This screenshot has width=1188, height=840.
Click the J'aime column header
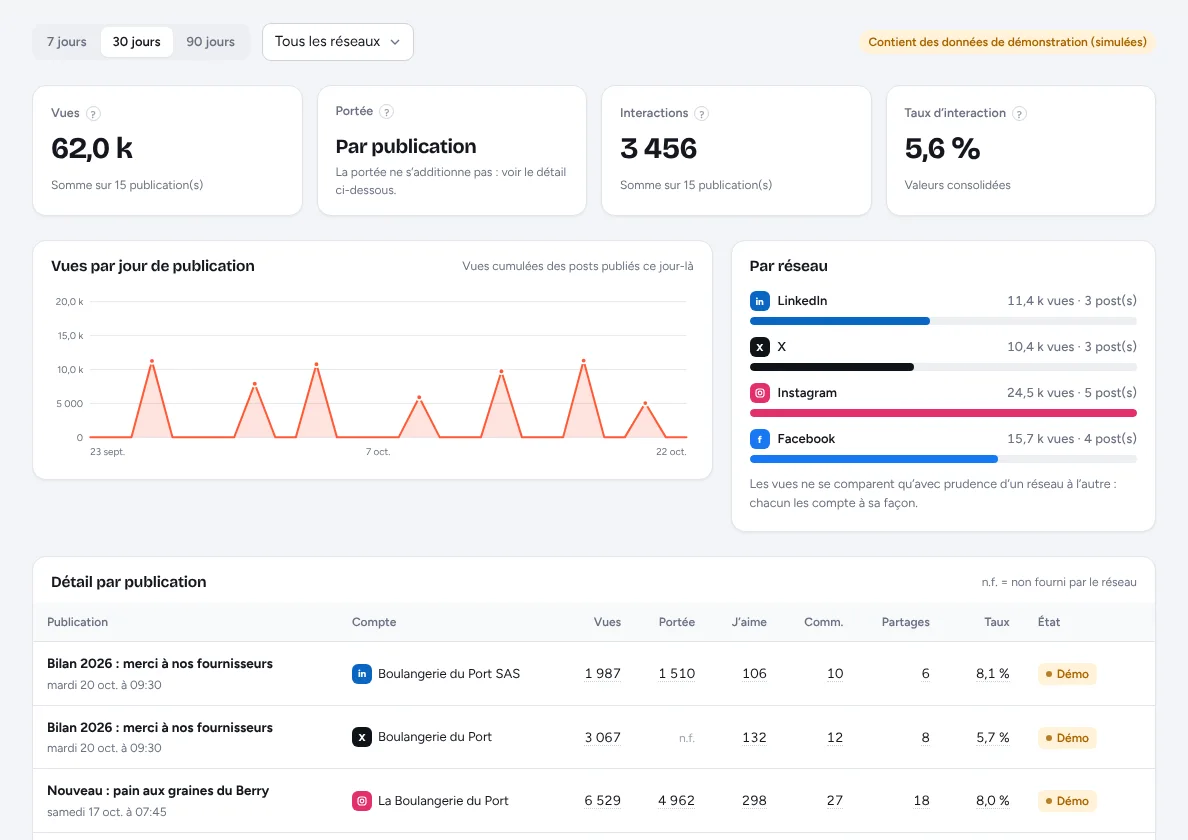coord(749,622)
